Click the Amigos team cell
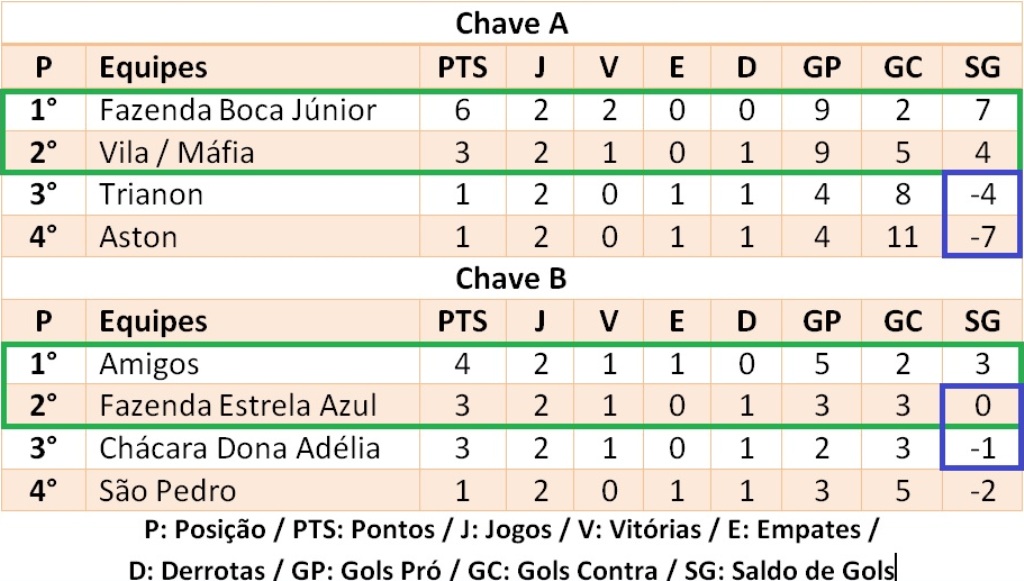 (x=149, y=364)
